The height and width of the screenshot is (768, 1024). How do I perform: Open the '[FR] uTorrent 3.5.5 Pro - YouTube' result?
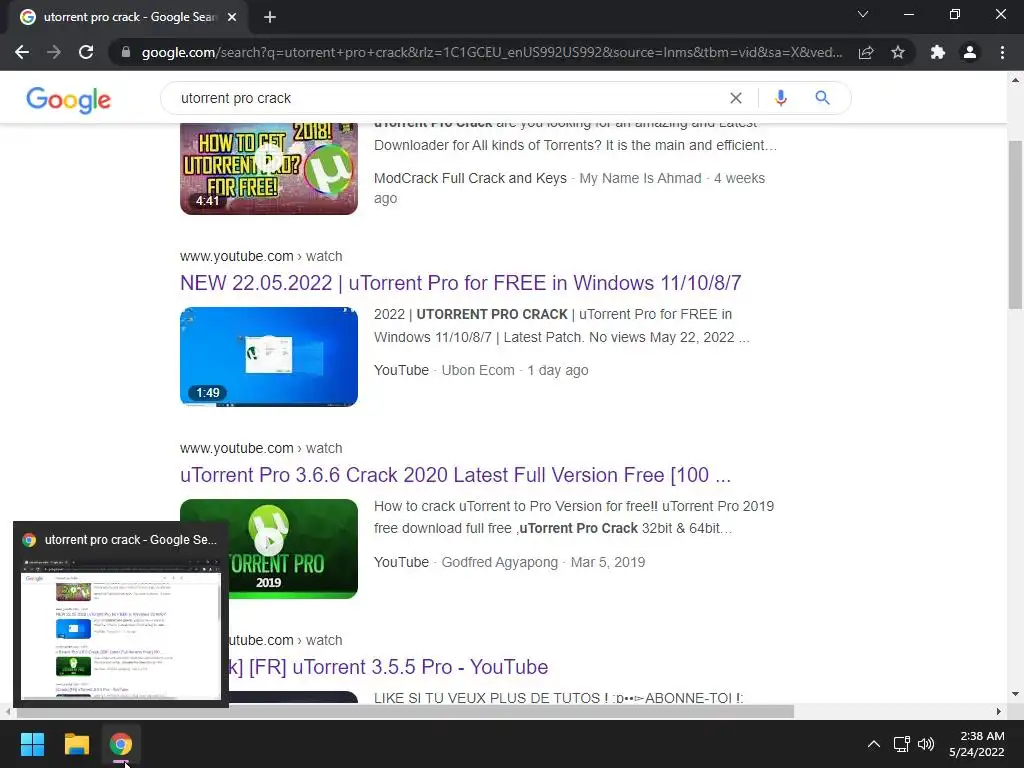389,667
